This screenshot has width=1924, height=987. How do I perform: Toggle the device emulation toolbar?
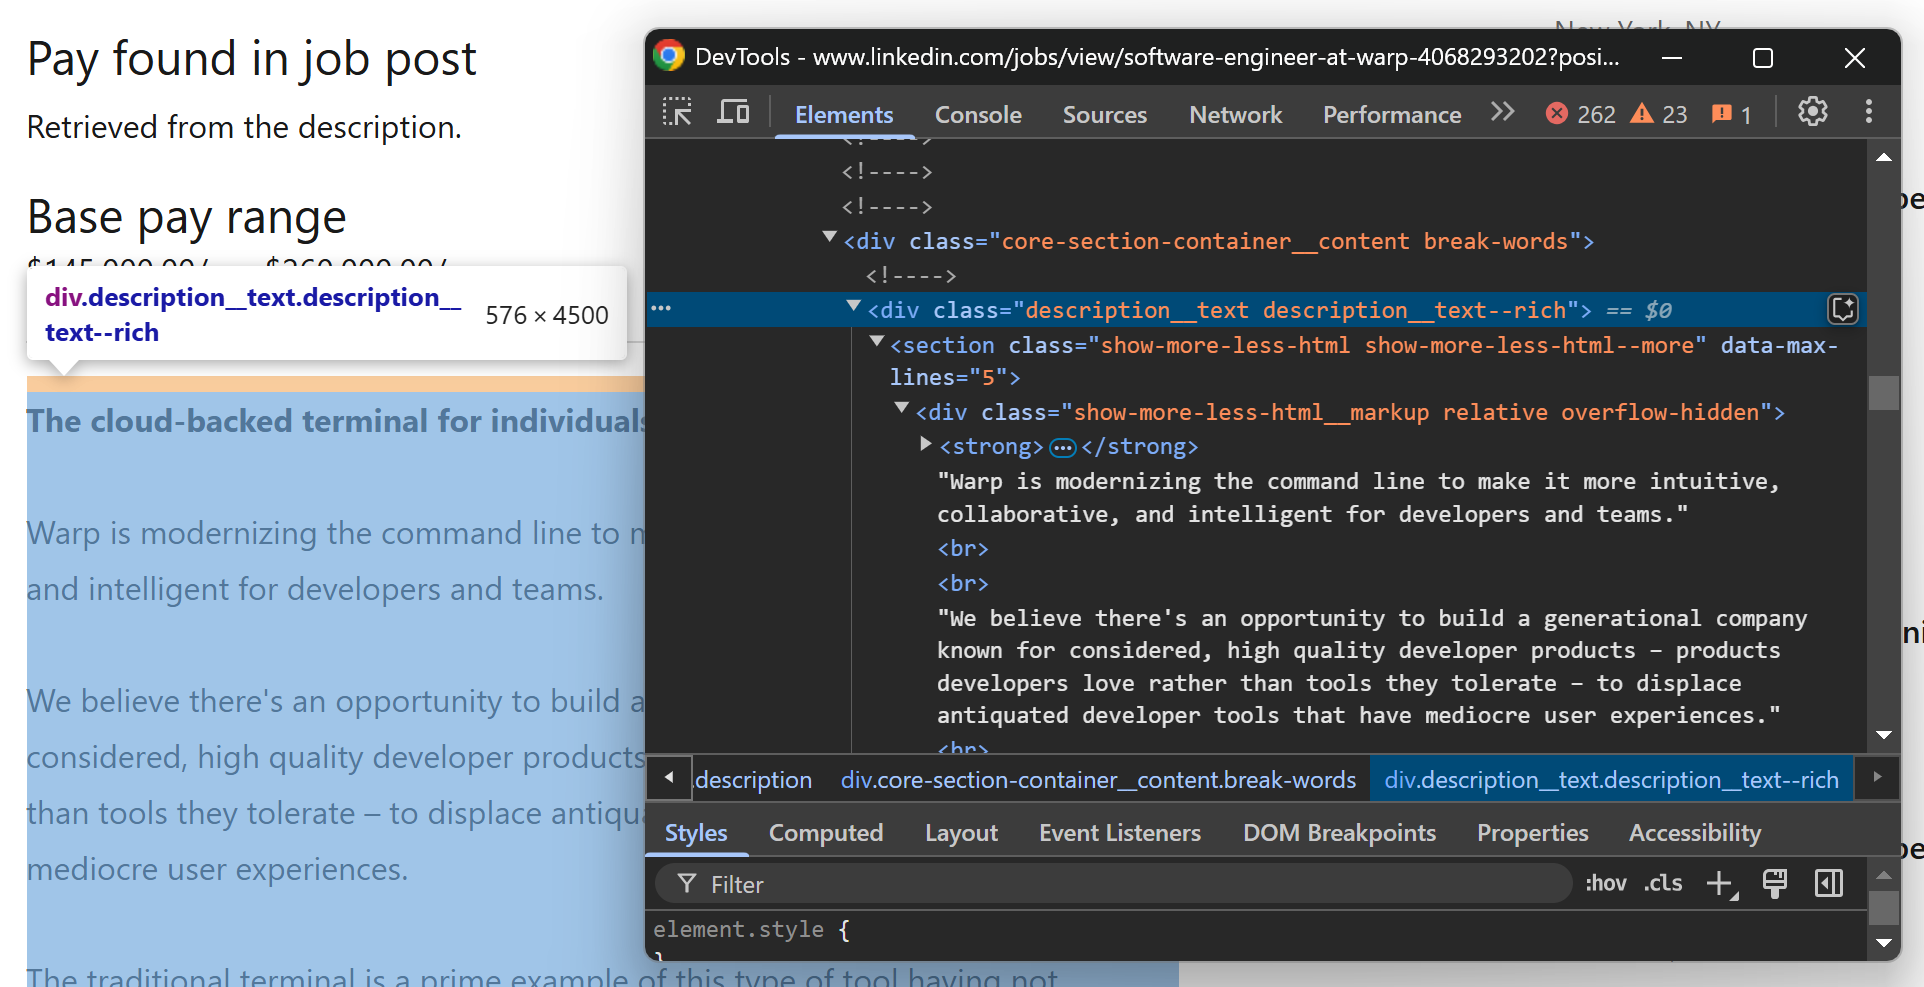tap(733, 113)
